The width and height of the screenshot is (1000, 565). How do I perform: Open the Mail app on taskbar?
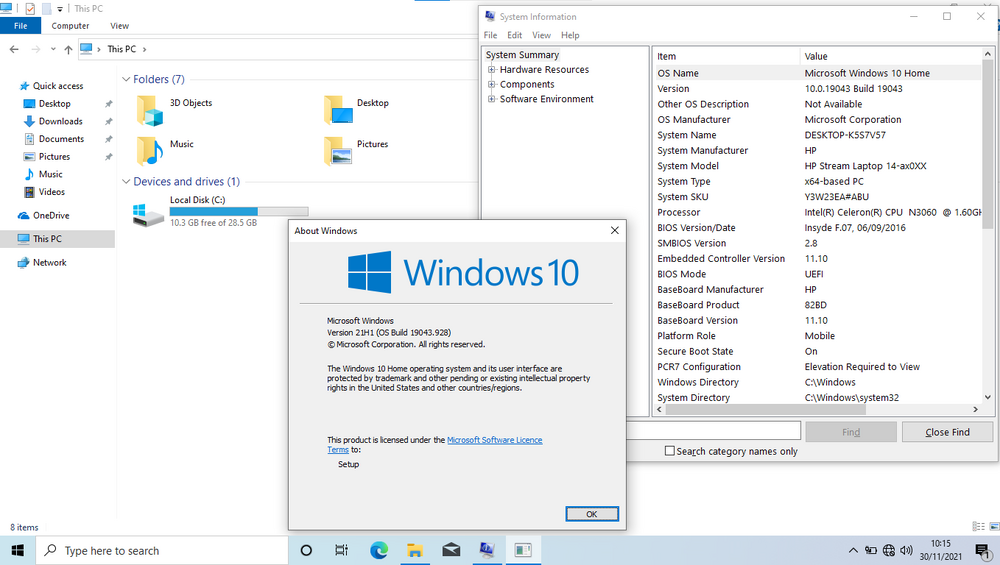tap(451, 550)
